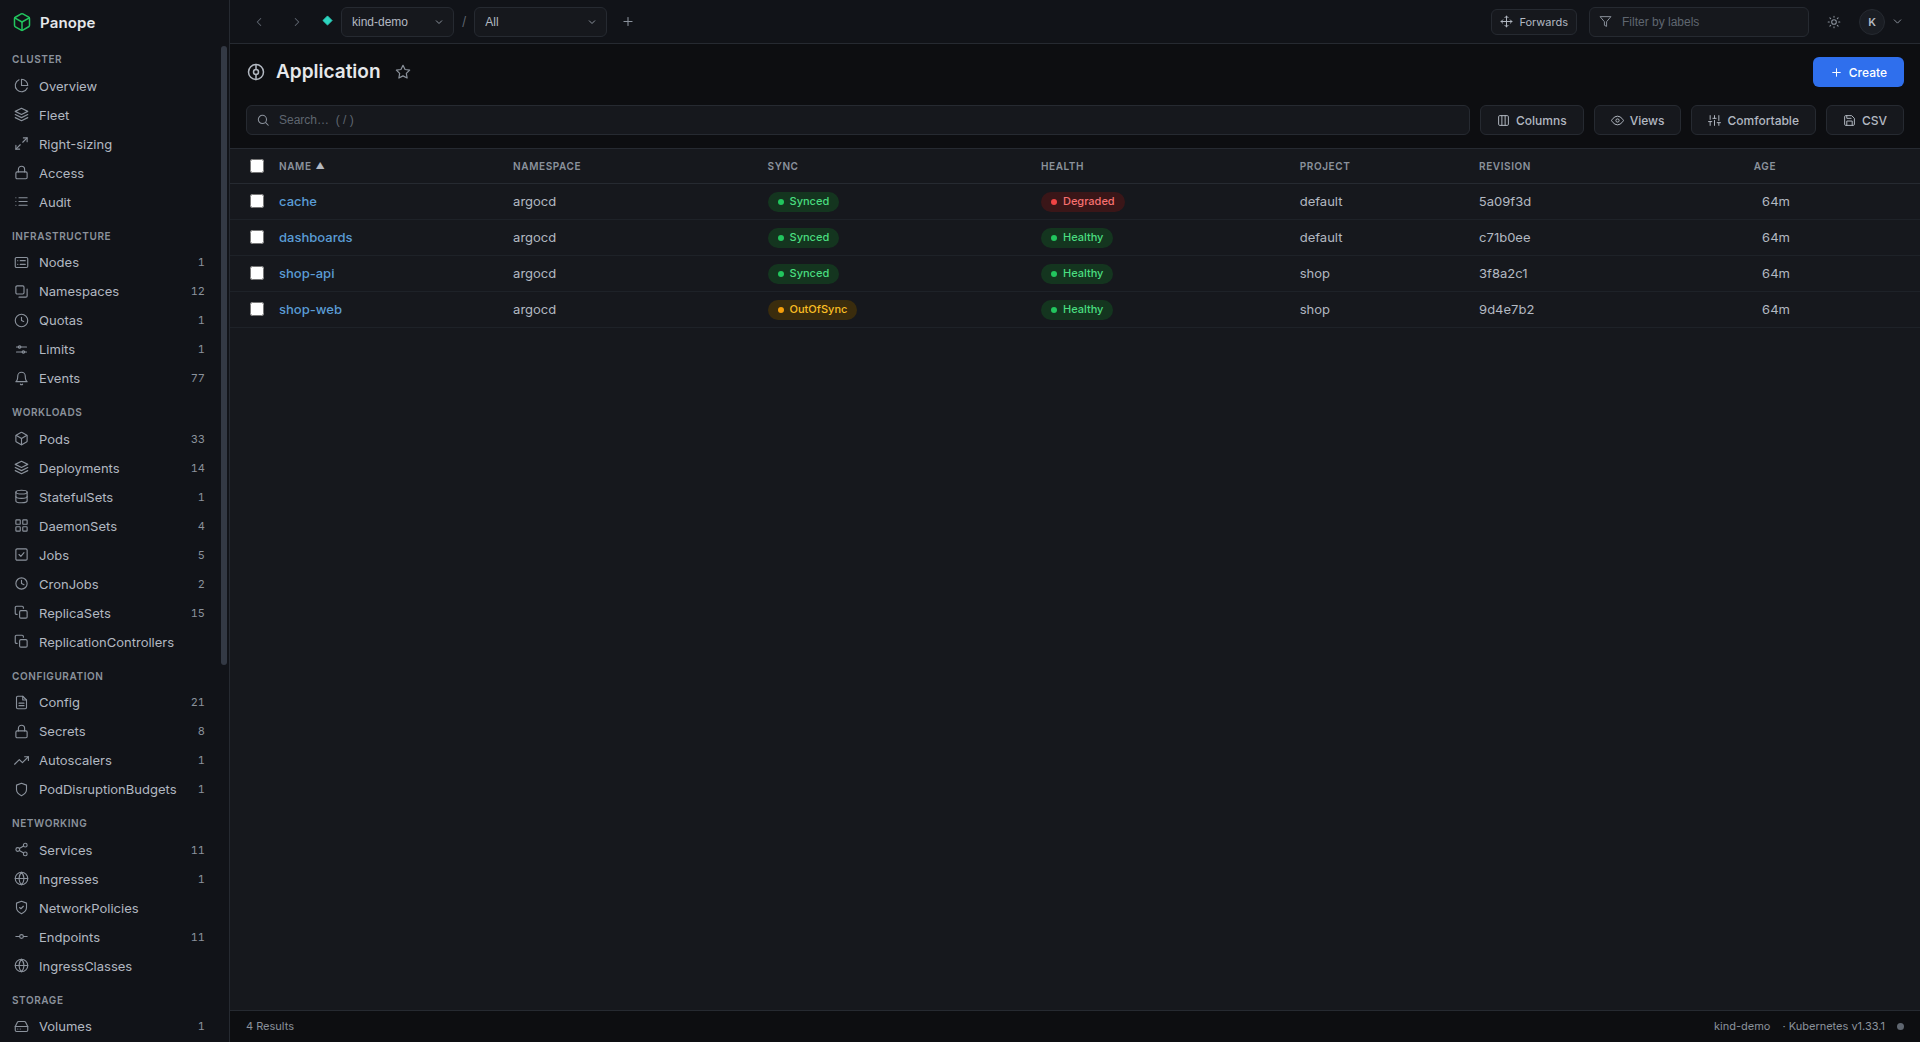Click the Autoscalers trend icon
Viewport: 1920px width, 1042px height.
[x=21, y=760]
